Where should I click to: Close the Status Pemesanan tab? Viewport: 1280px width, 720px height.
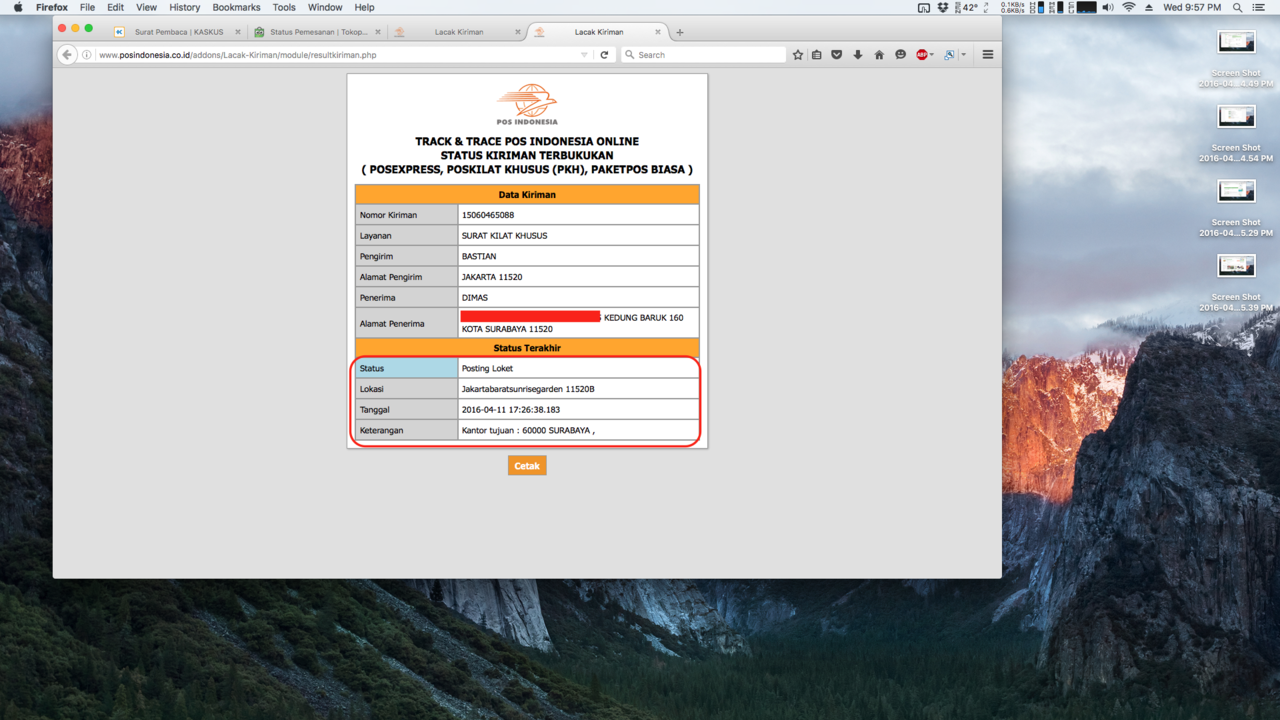pyautogui.click(x=378, y=32)
